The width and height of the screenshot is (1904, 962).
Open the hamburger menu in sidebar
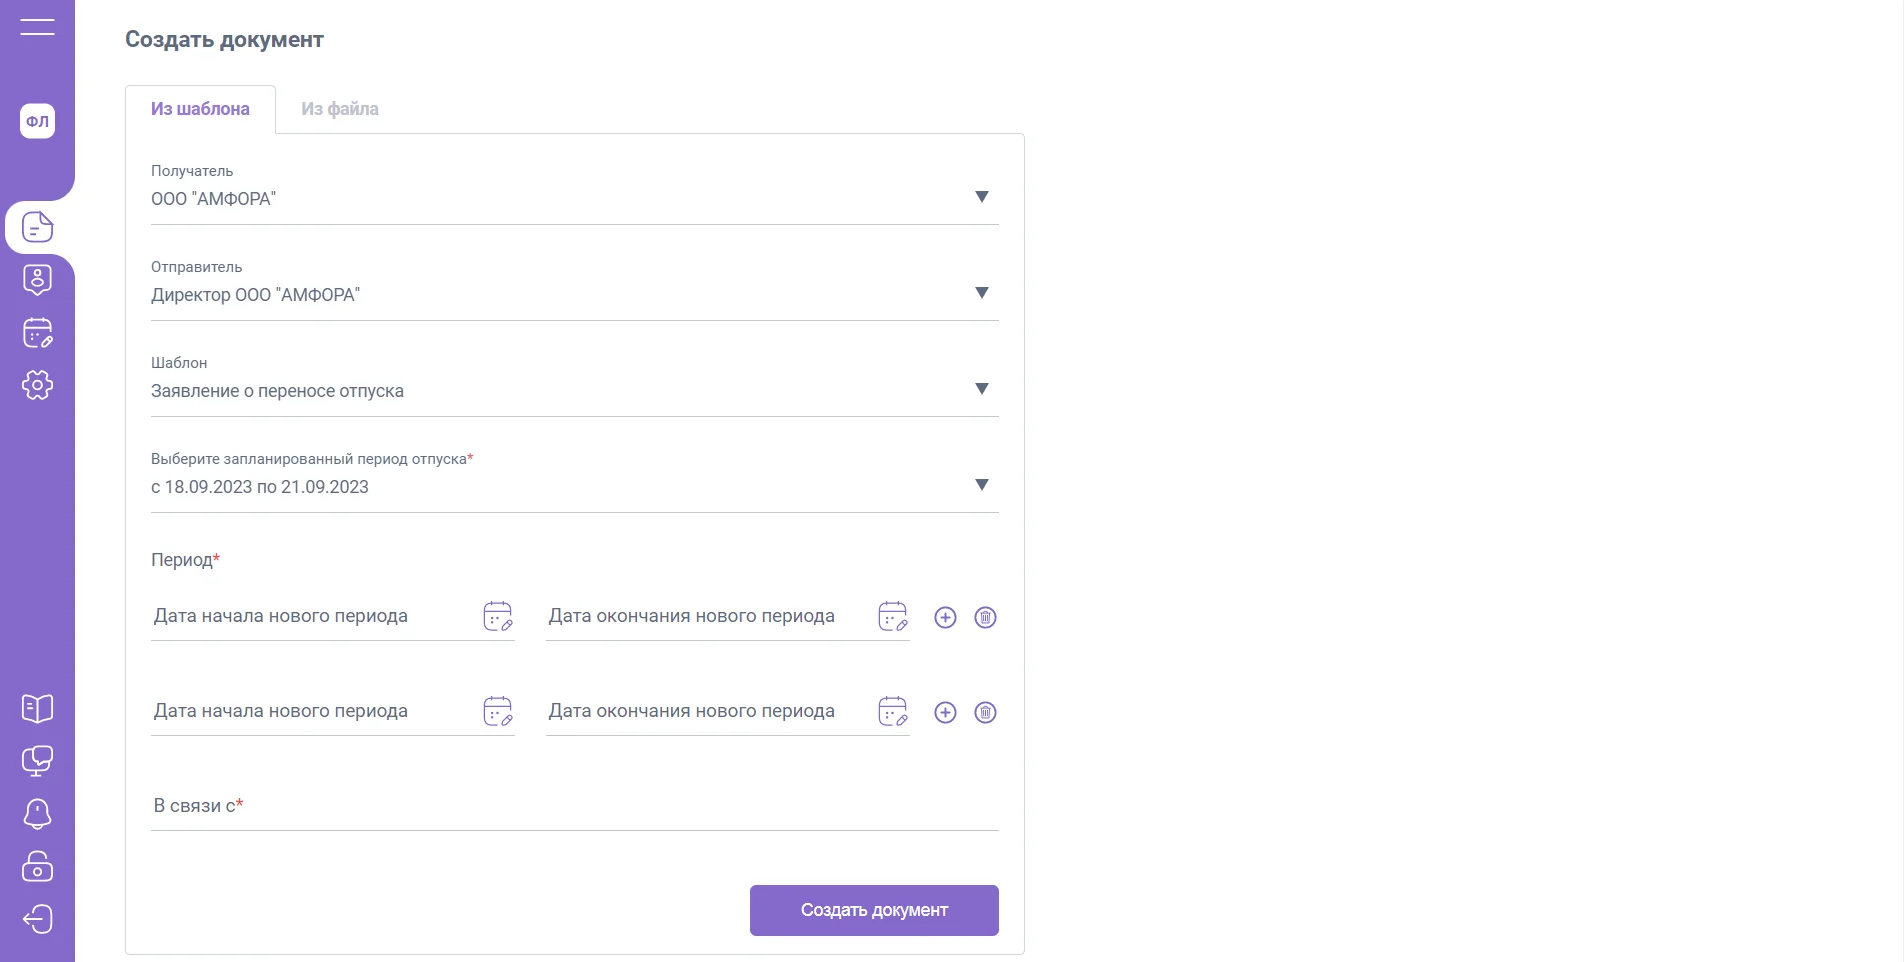point(37,26)
